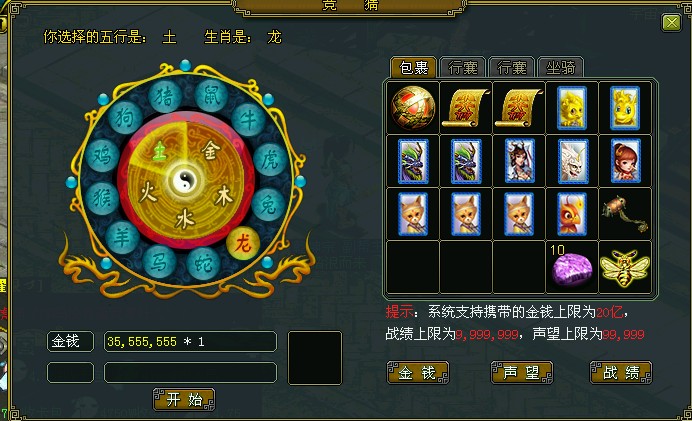Select the golden bee item
The width and height of the screenshot is (692, 421).
(x=624, y=267)
